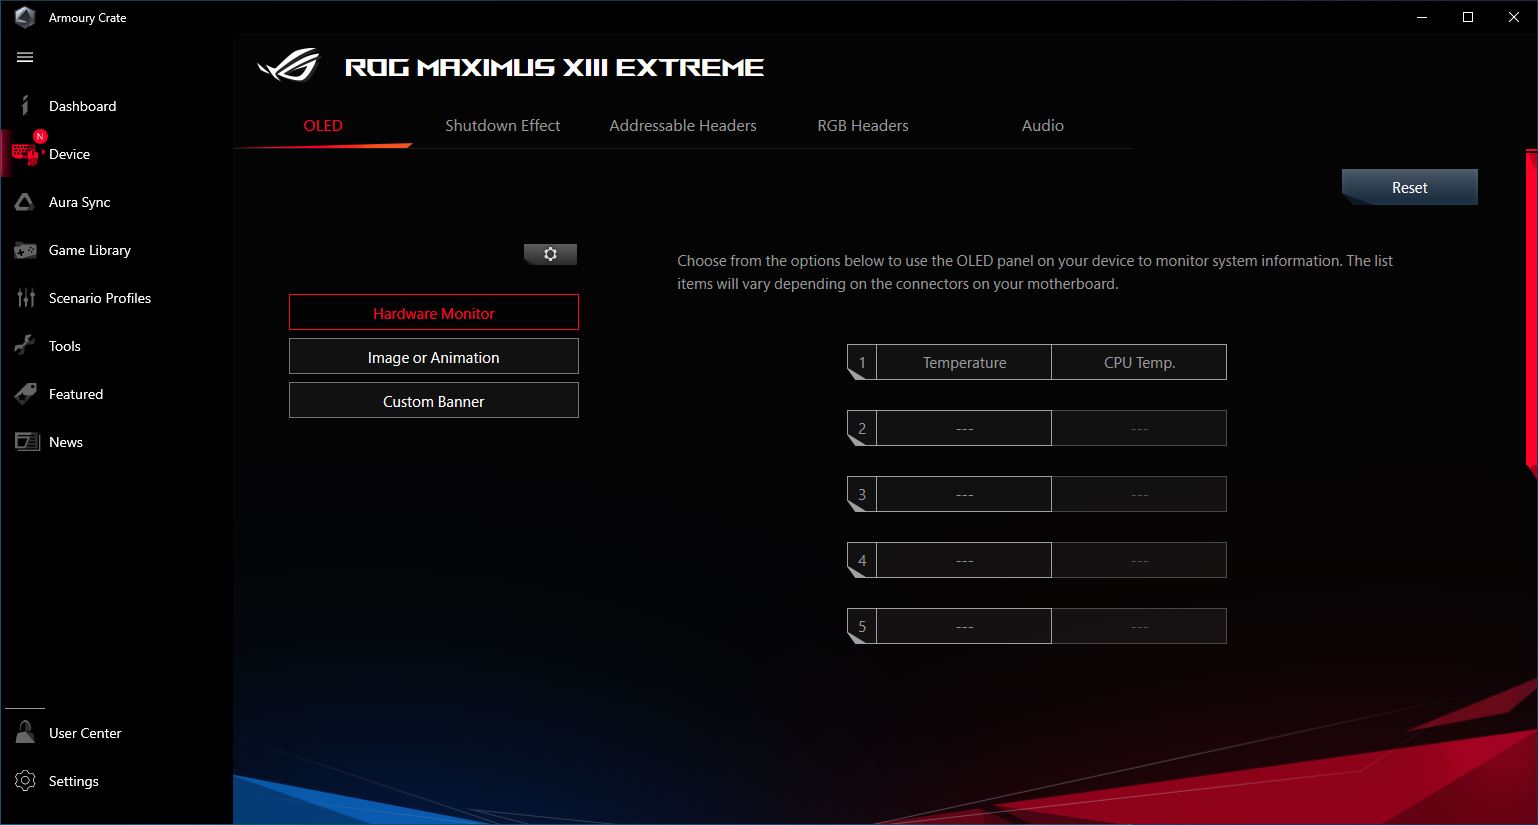Close the Armoury Crate window
Screen dimensions: 1538x825
point(1514,17)
